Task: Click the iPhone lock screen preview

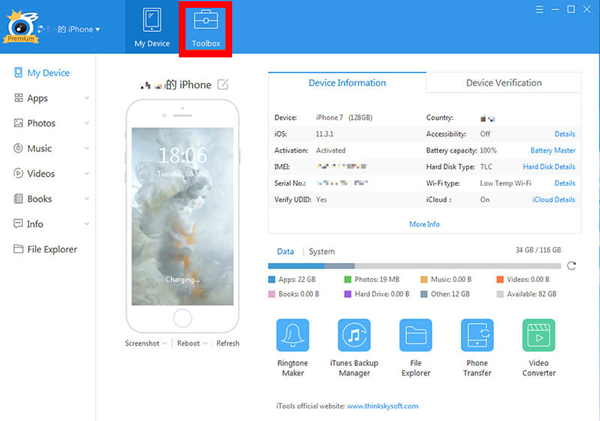Action: (x=183, y=216)
